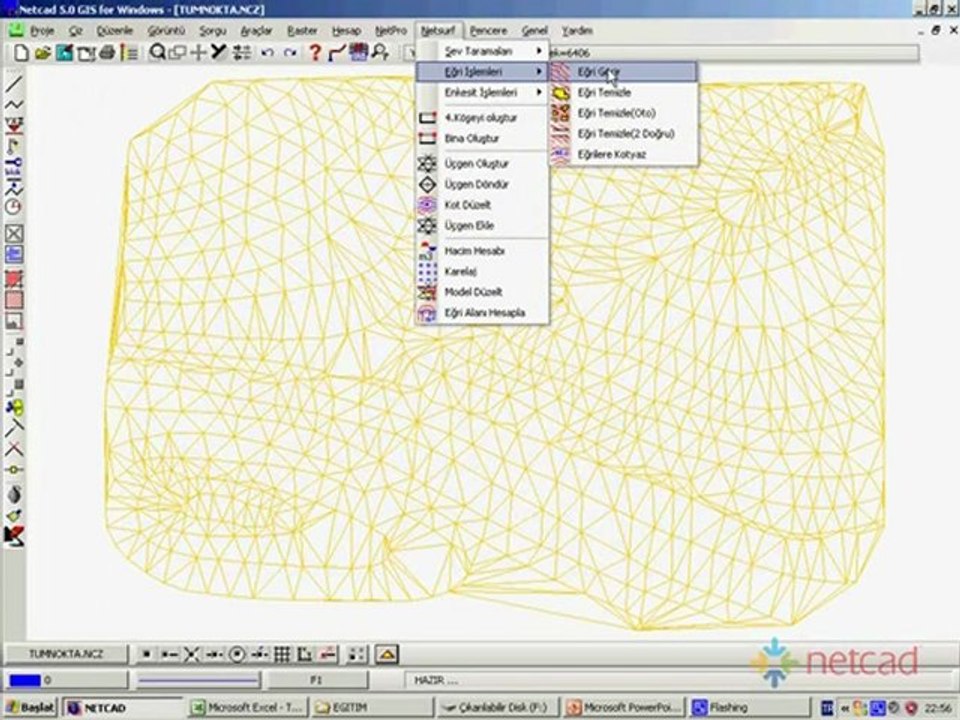Open the layer list icon in toolbar
The width and height of the screenshot is (960, 720).
click(129, 53)
